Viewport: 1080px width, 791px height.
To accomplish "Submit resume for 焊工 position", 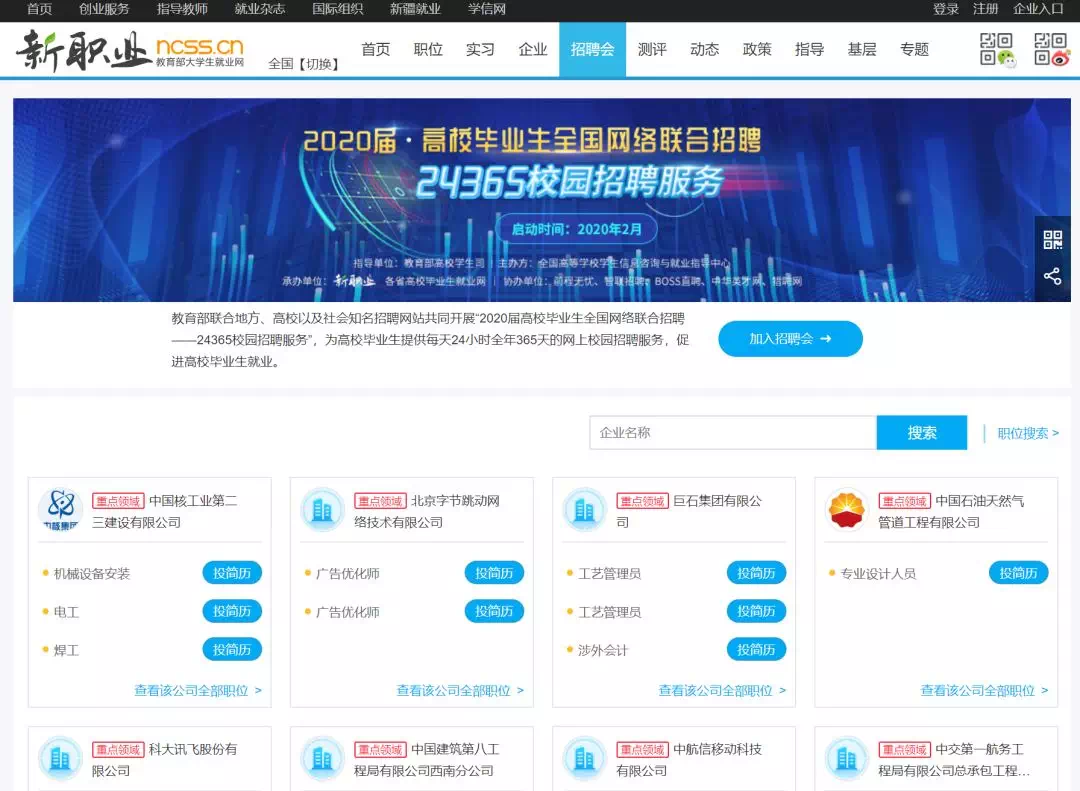I will point(232,649).
